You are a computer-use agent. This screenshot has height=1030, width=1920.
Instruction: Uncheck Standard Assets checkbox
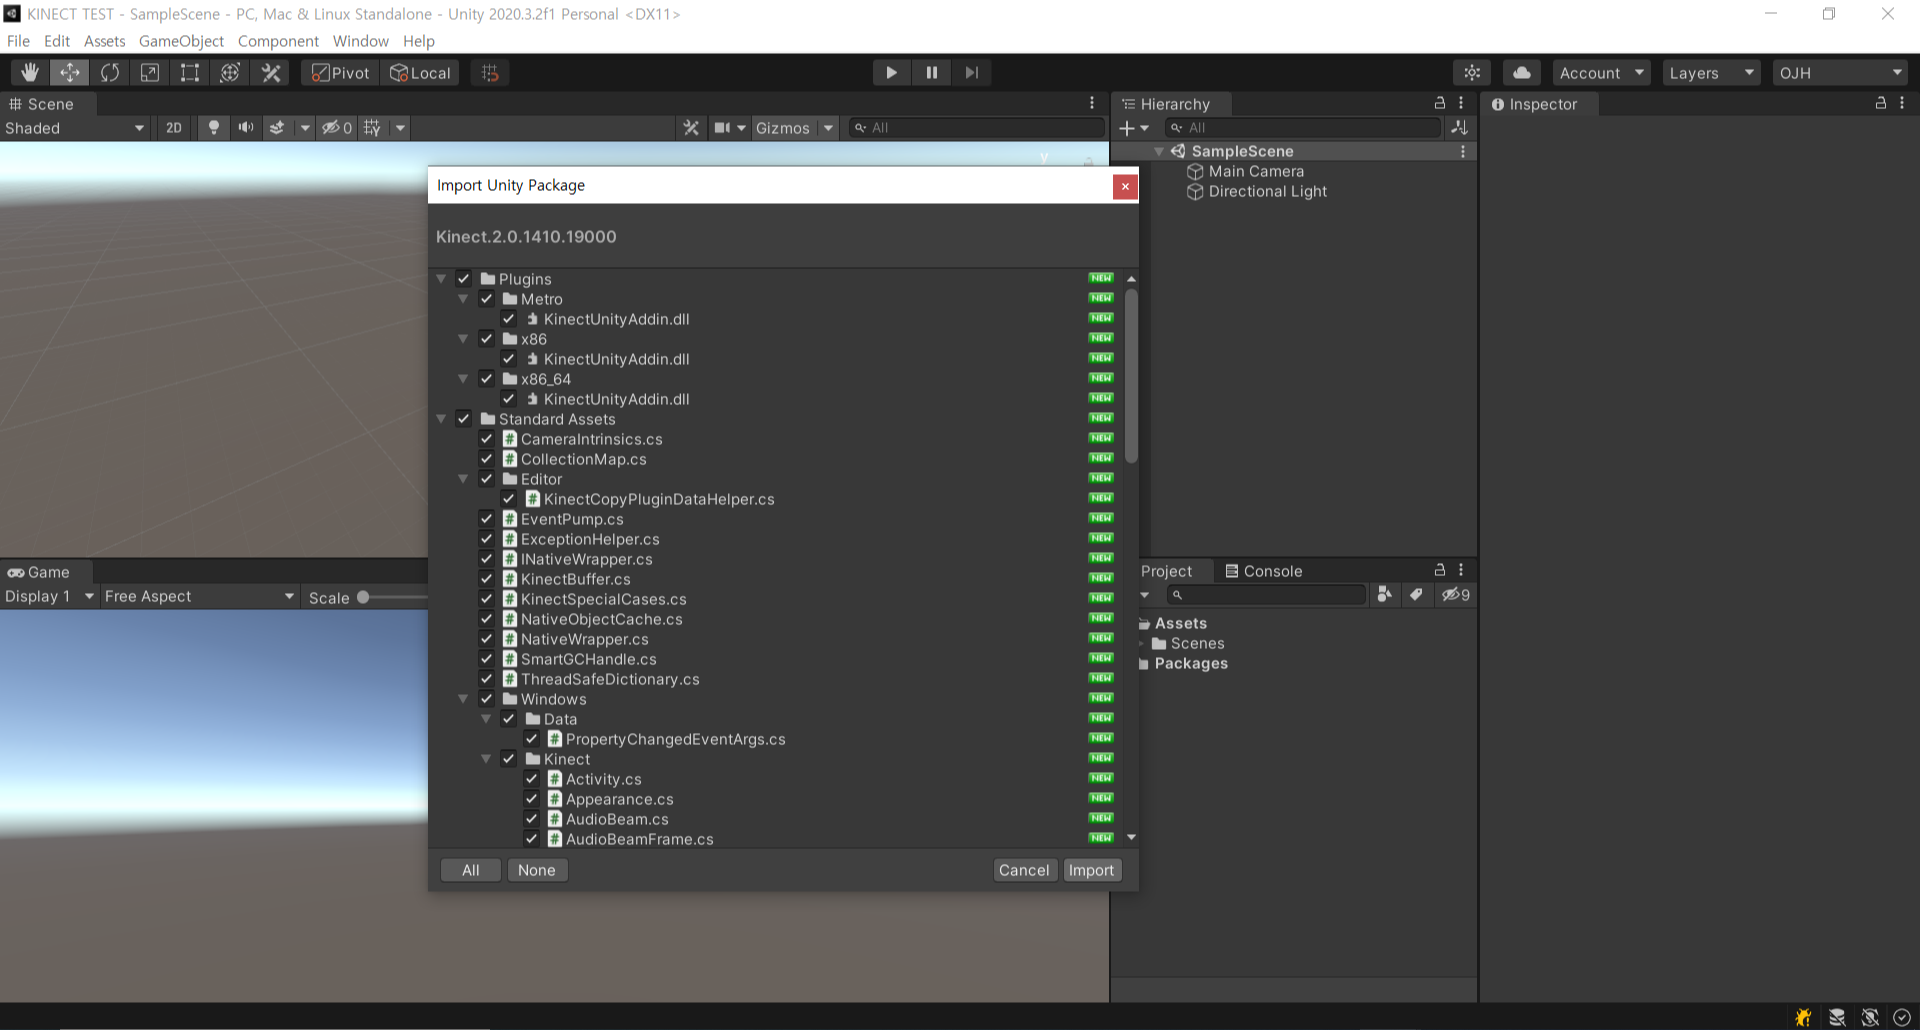464,419
